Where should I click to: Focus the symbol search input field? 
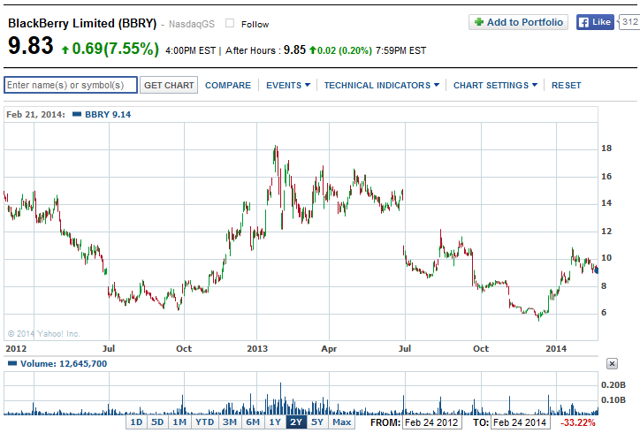pos(71,85)
